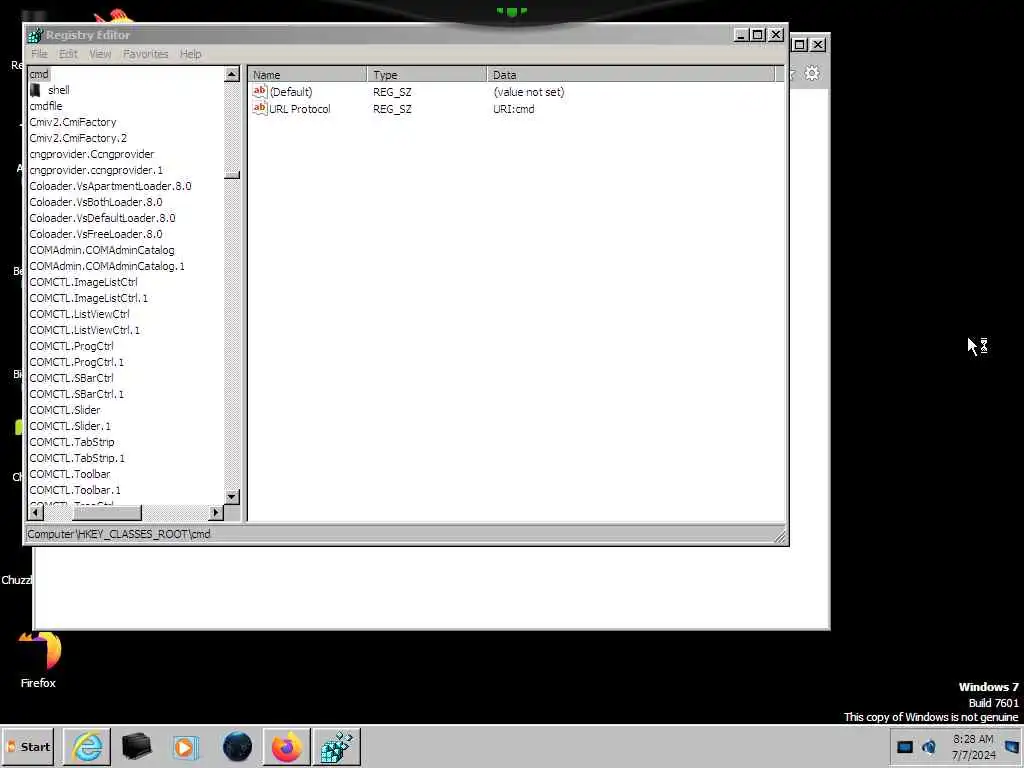Screen dimensions: 1024x768
Task: Select the COMCTL.ProgCtrl key
Action: pos(71,346)
